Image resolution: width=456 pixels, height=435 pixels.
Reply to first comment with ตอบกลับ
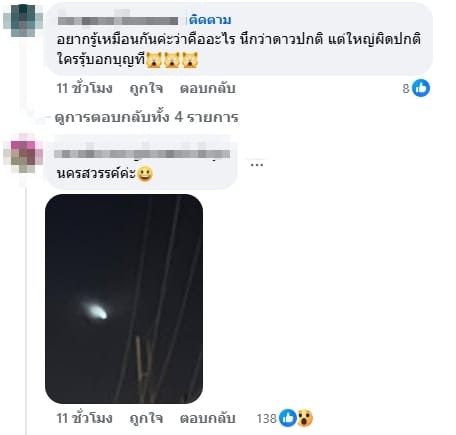[208, 88]
